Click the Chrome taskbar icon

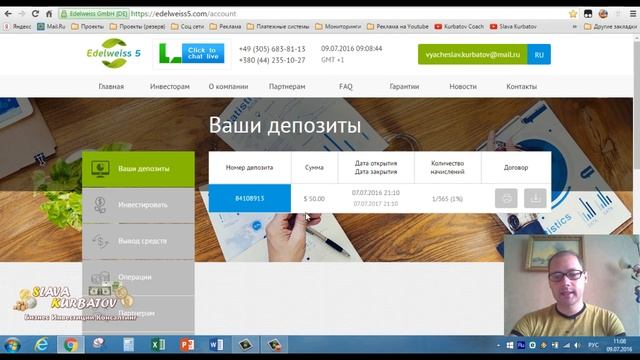[71, 345]
